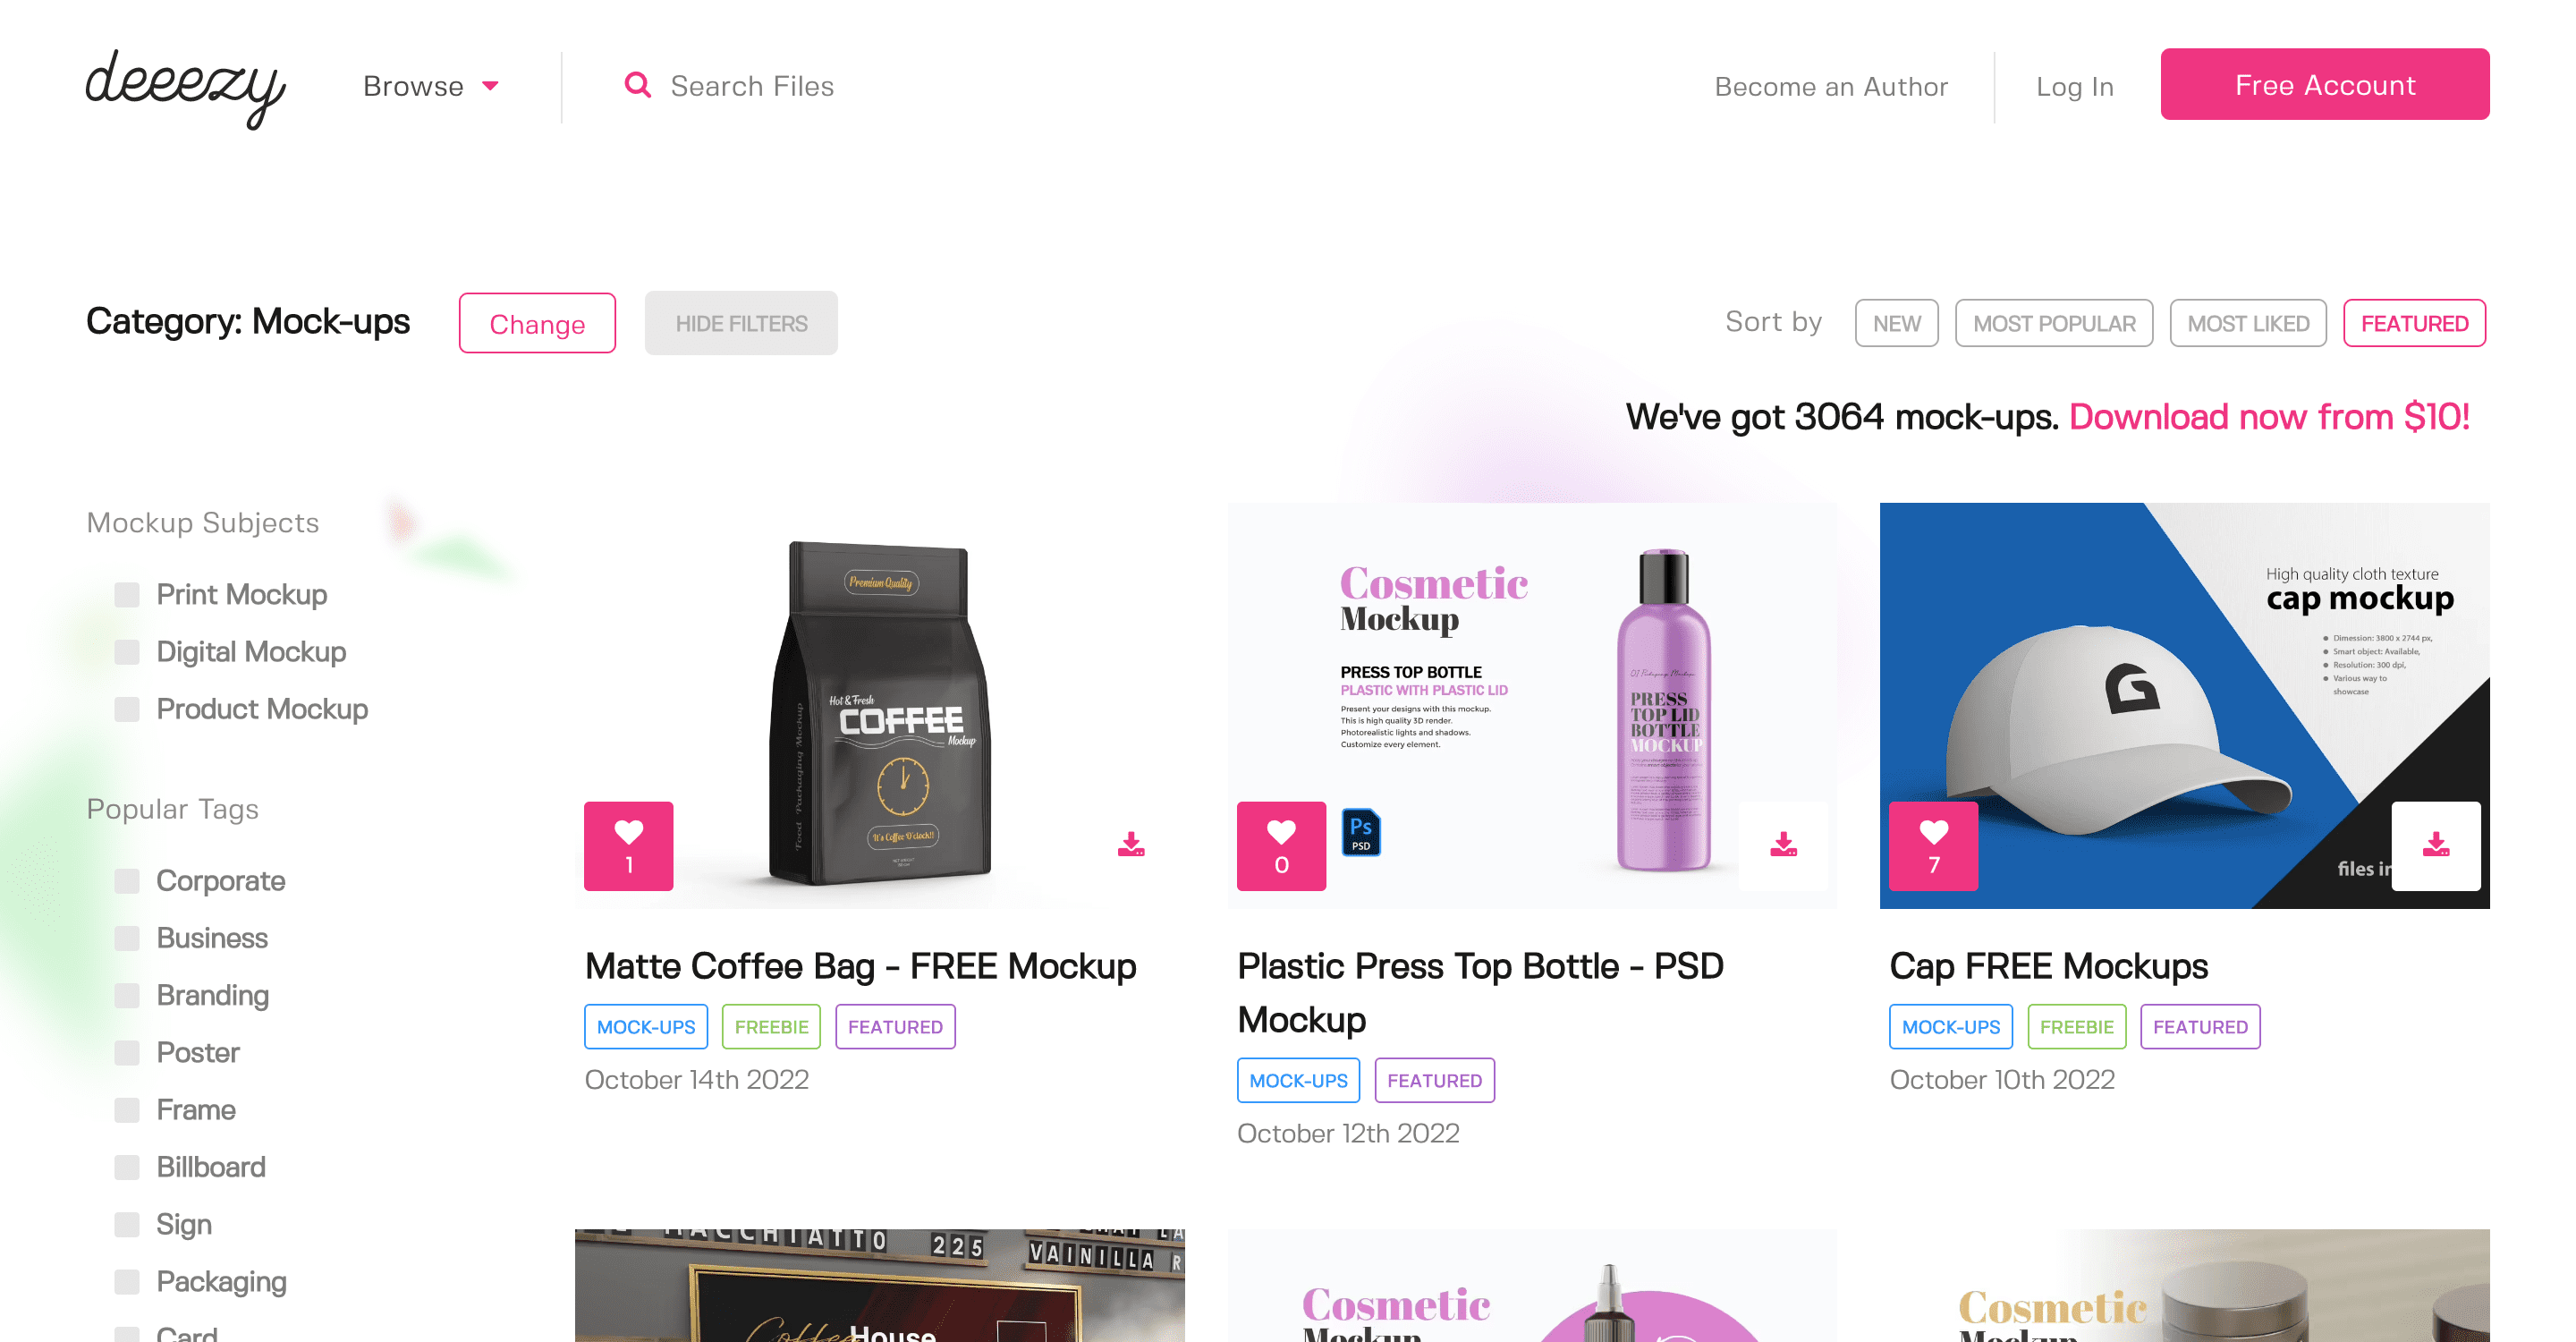
Task: Open the Browse dropdown menu
Action: [431, 86]
